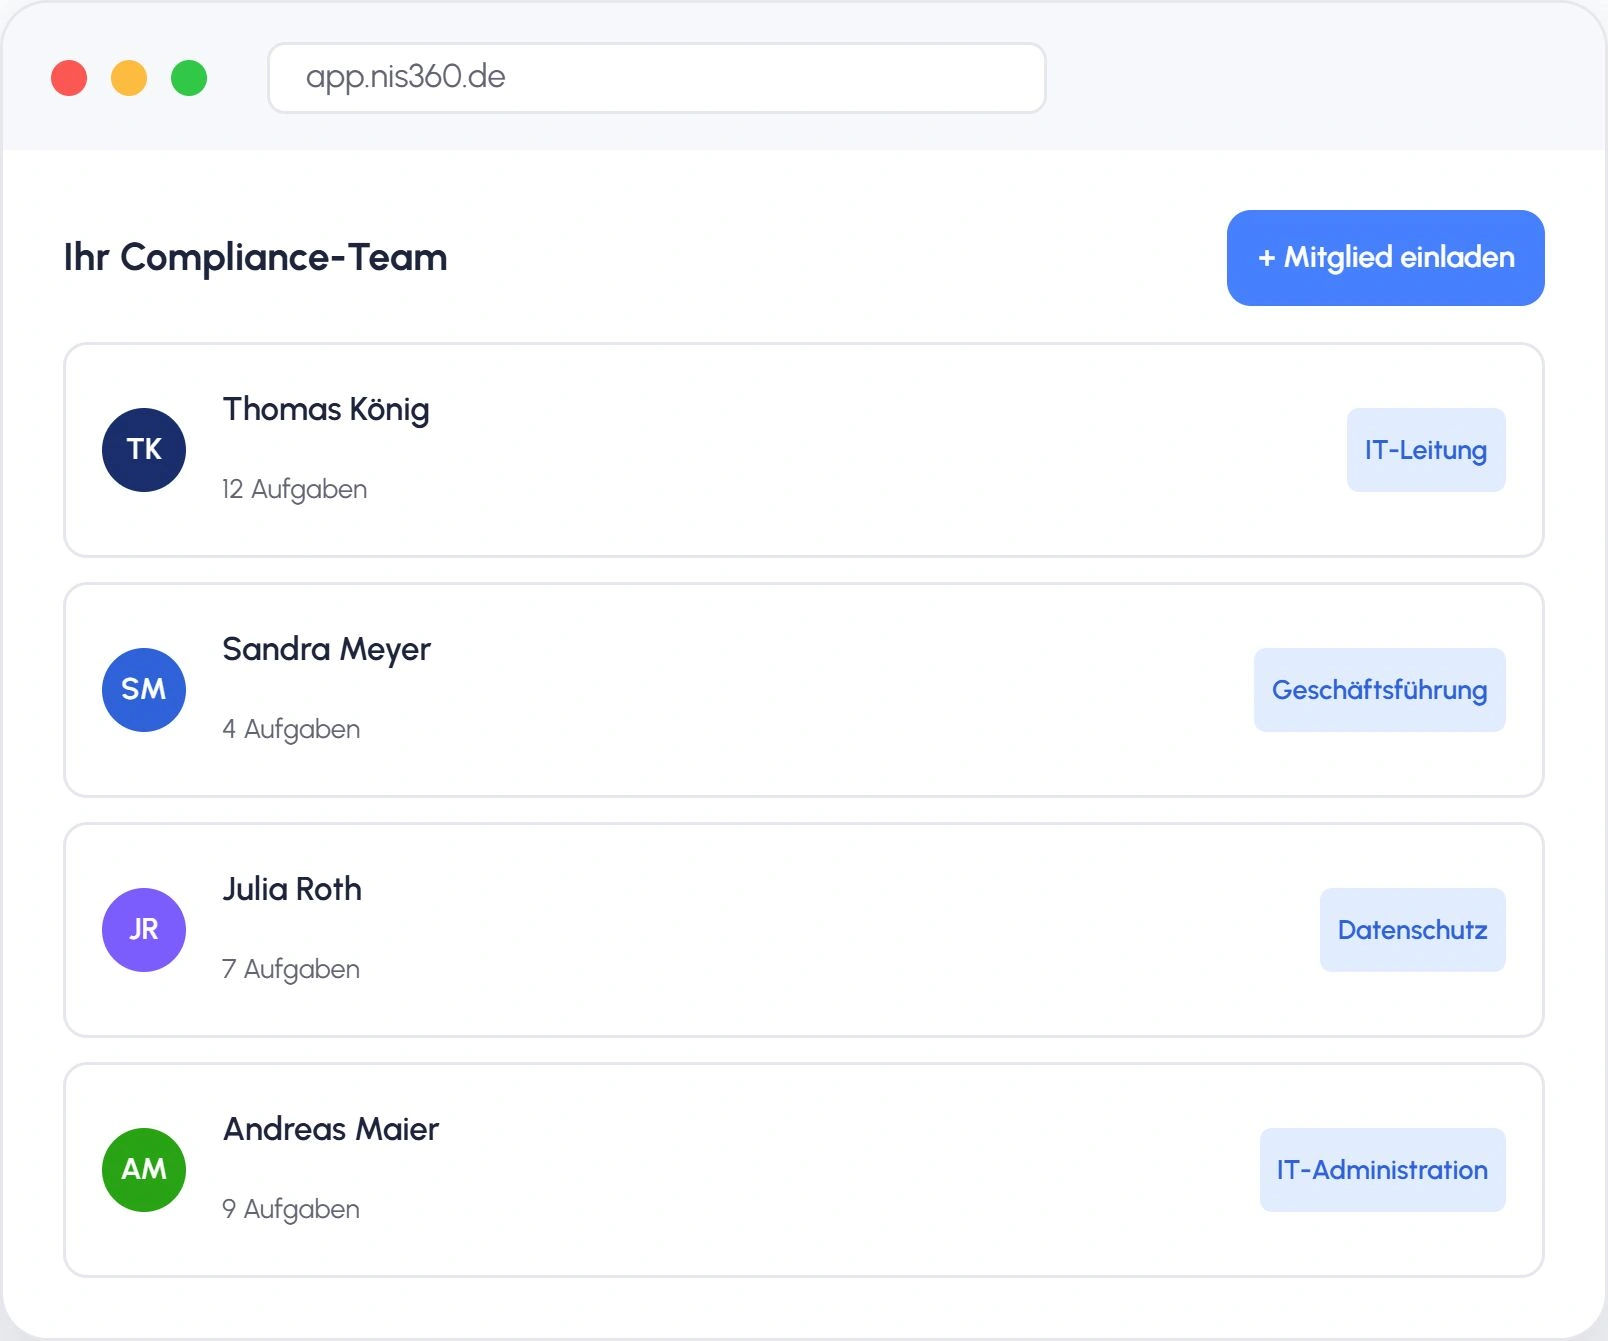
Task: Select the IT-Leitung role badge
Action: (x=1426, y=450)
